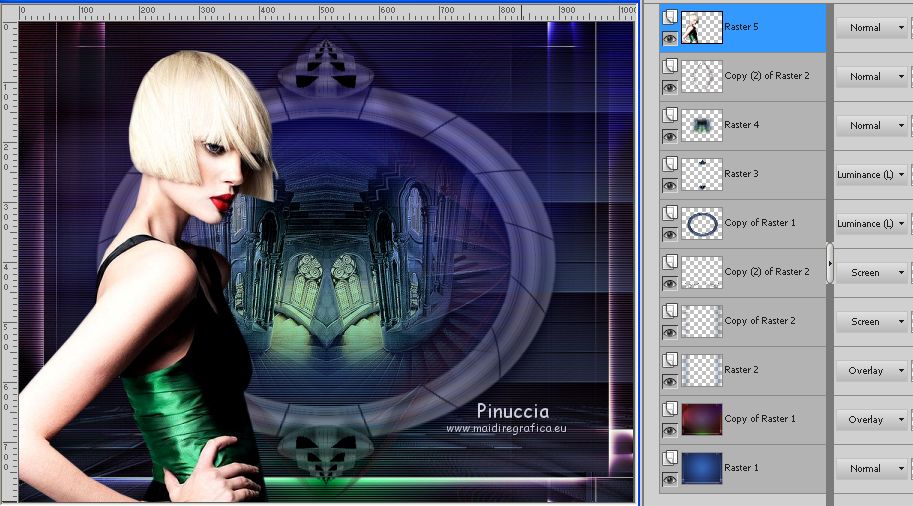Hide the Overlay-mode Copy of Raster 1 layer
The image size is (913, 506).
[670, 430]
